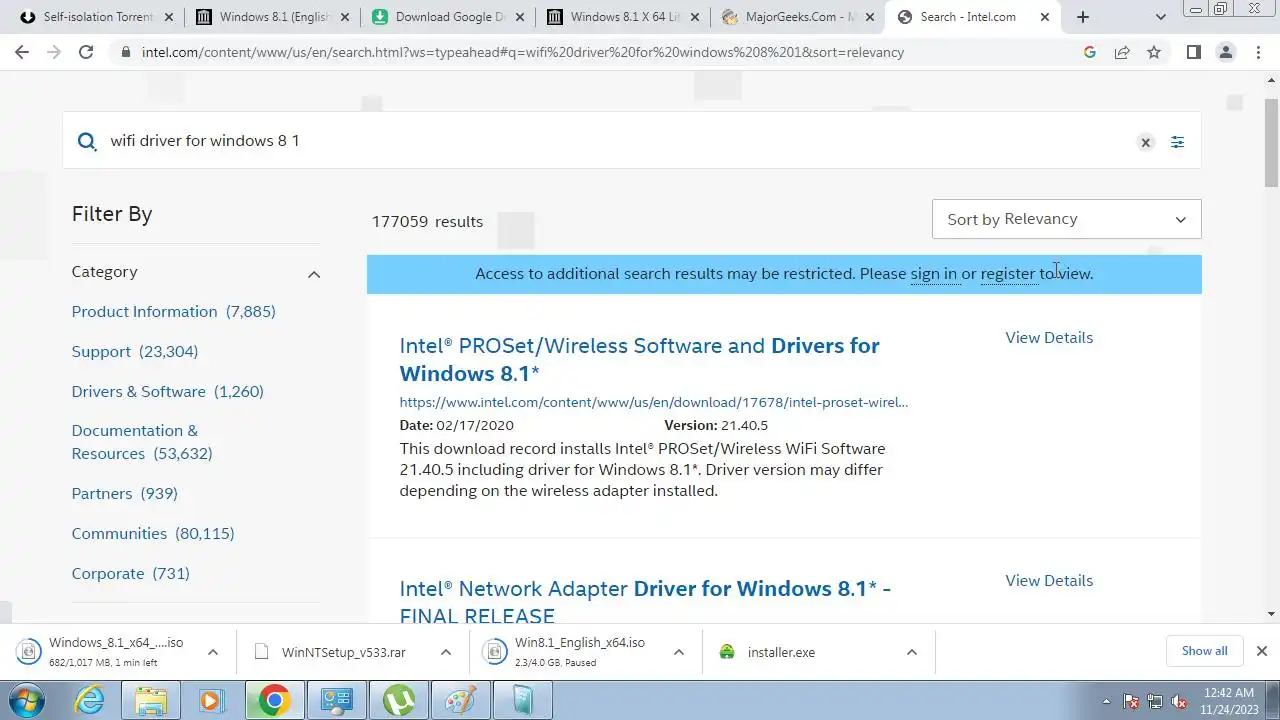
Task: Click Show all downloads button
Action: 1204,651
